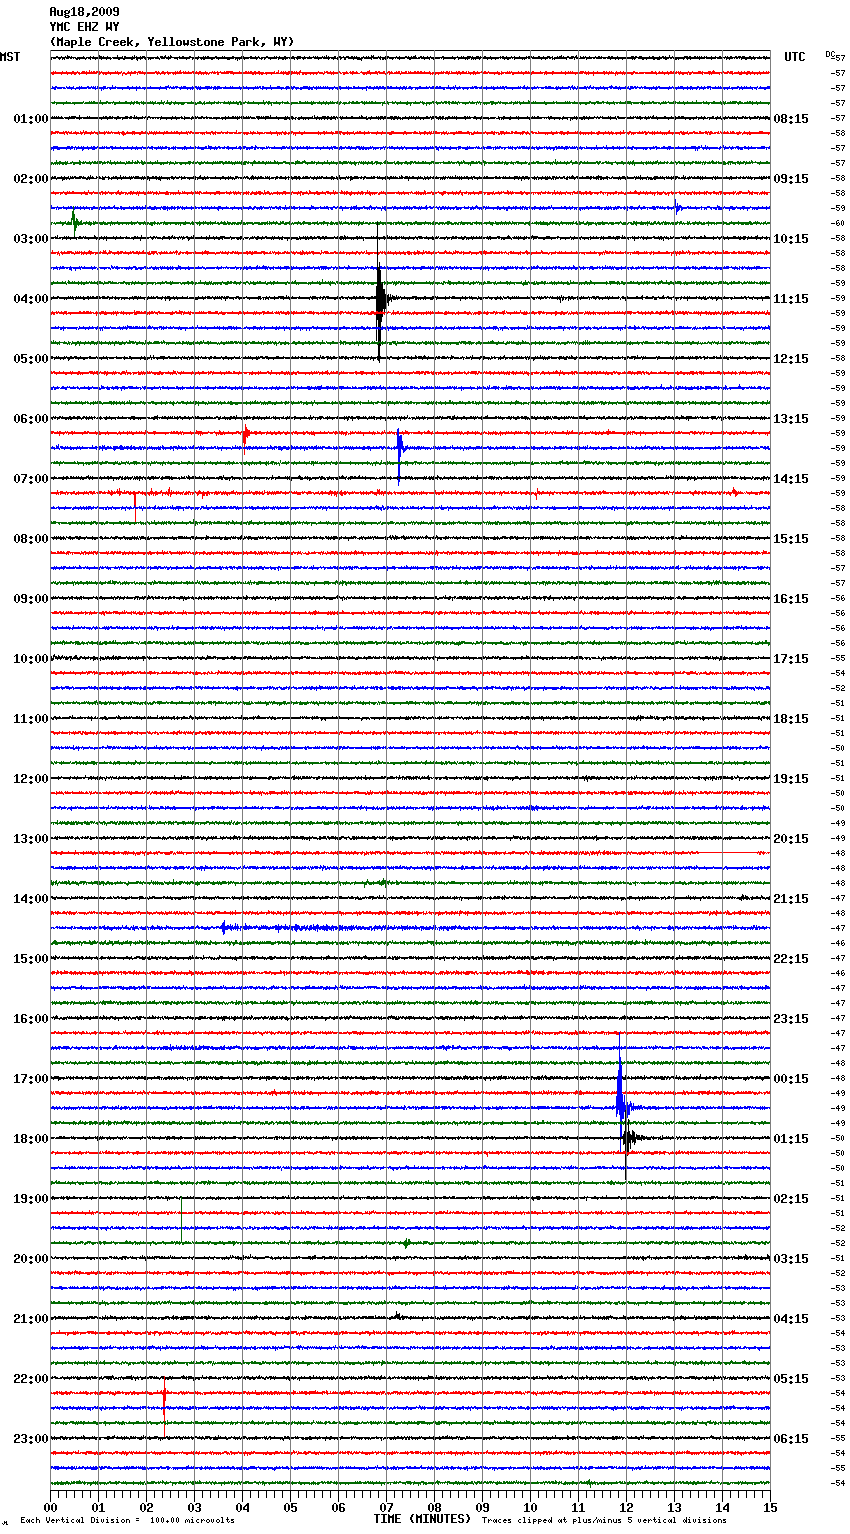Select the "18:00" MST time label
850x1534 pixels.
(31, 1139)
